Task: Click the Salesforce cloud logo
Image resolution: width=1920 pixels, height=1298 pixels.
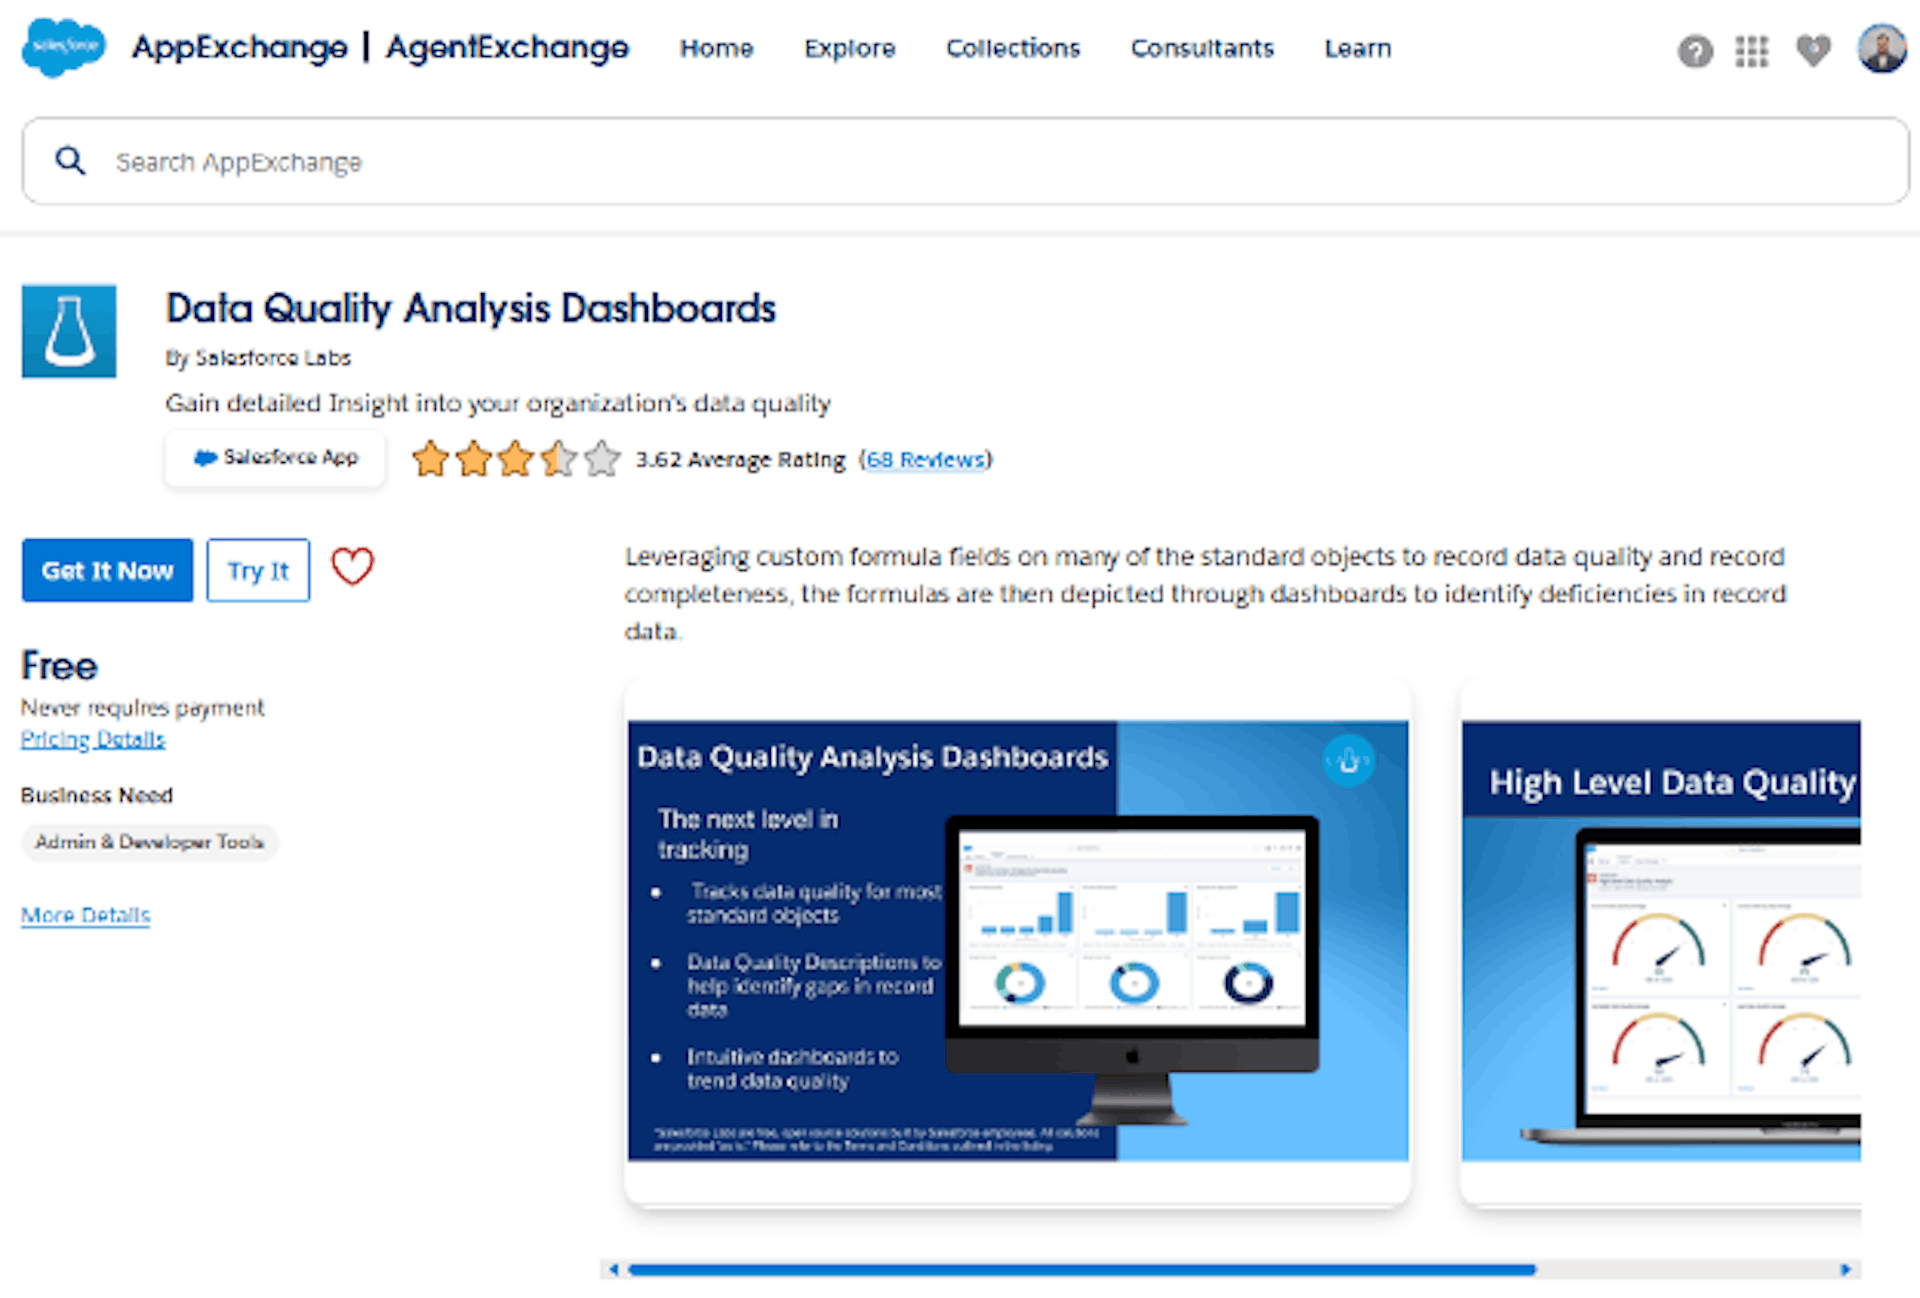Action: click(x=63, y=47)
